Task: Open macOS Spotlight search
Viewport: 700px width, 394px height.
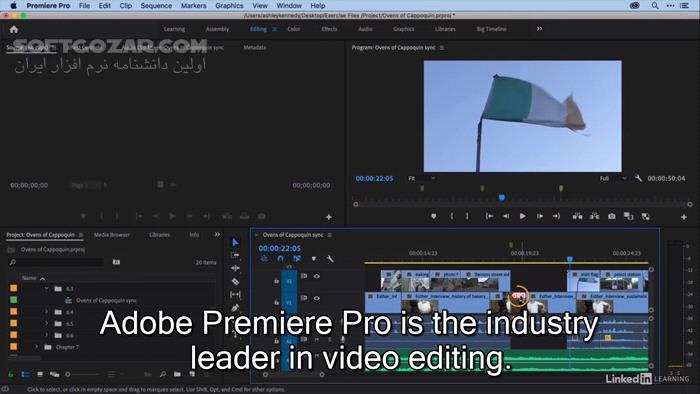Action: click(x=654, y=5)
